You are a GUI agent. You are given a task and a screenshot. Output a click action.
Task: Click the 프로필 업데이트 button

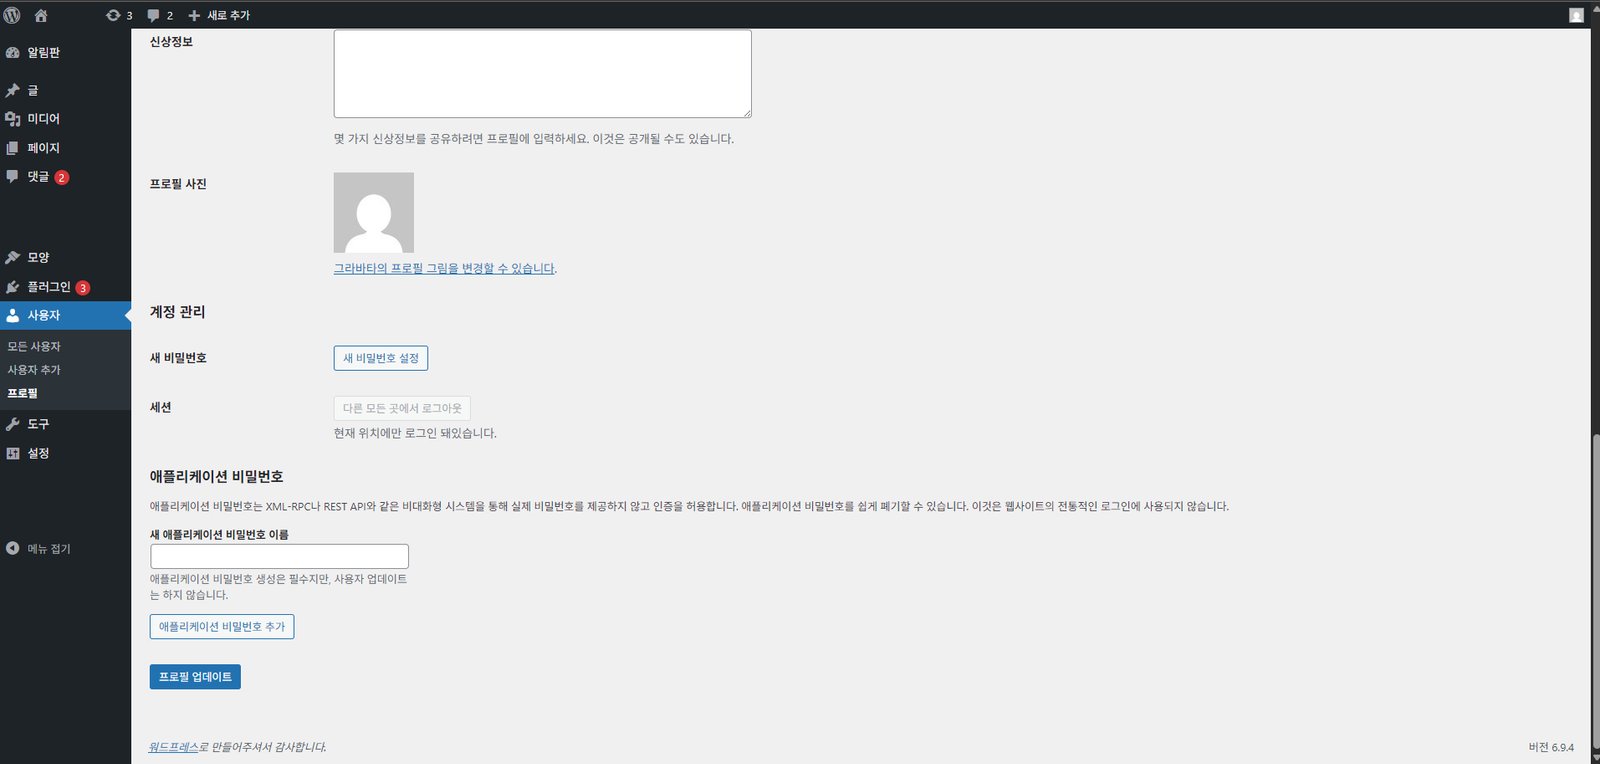(x=195, y=677)
